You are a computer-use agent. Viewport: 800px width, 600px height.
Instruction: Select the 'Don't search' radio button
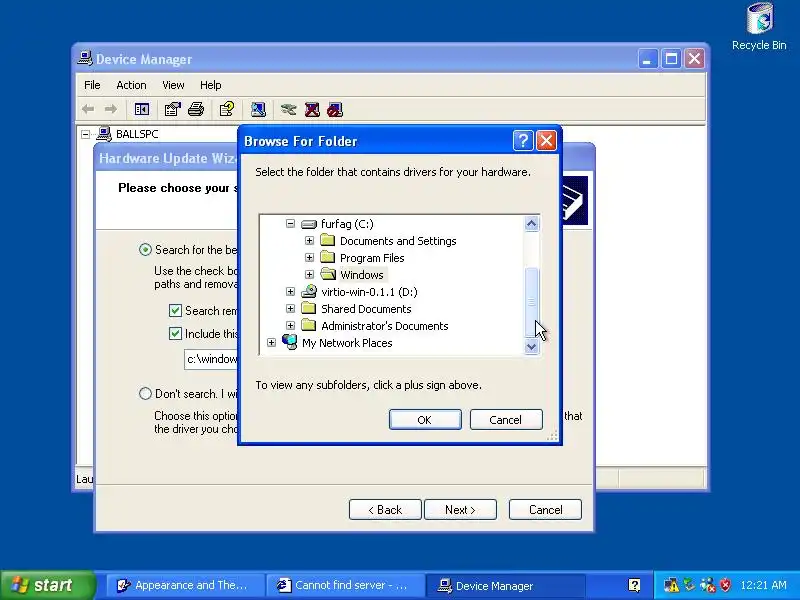[145, 393]
